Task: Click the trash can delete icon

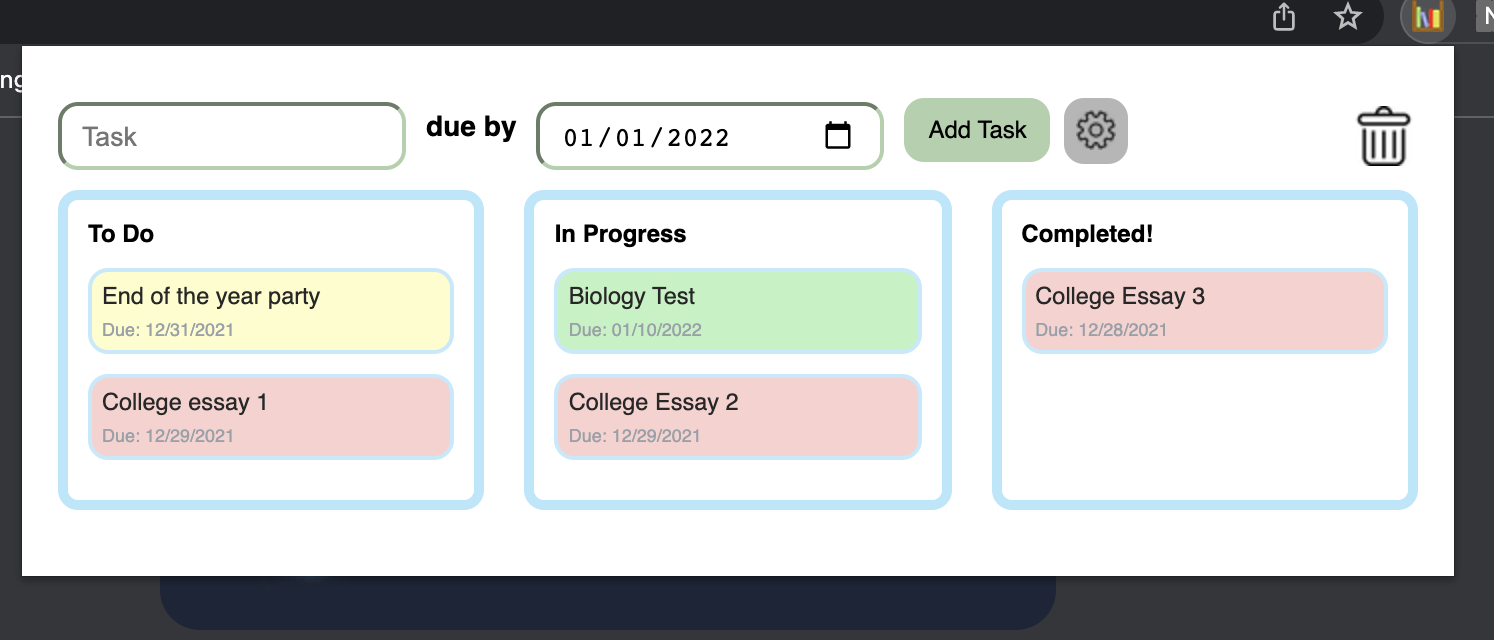Action: pos(1383,137)
